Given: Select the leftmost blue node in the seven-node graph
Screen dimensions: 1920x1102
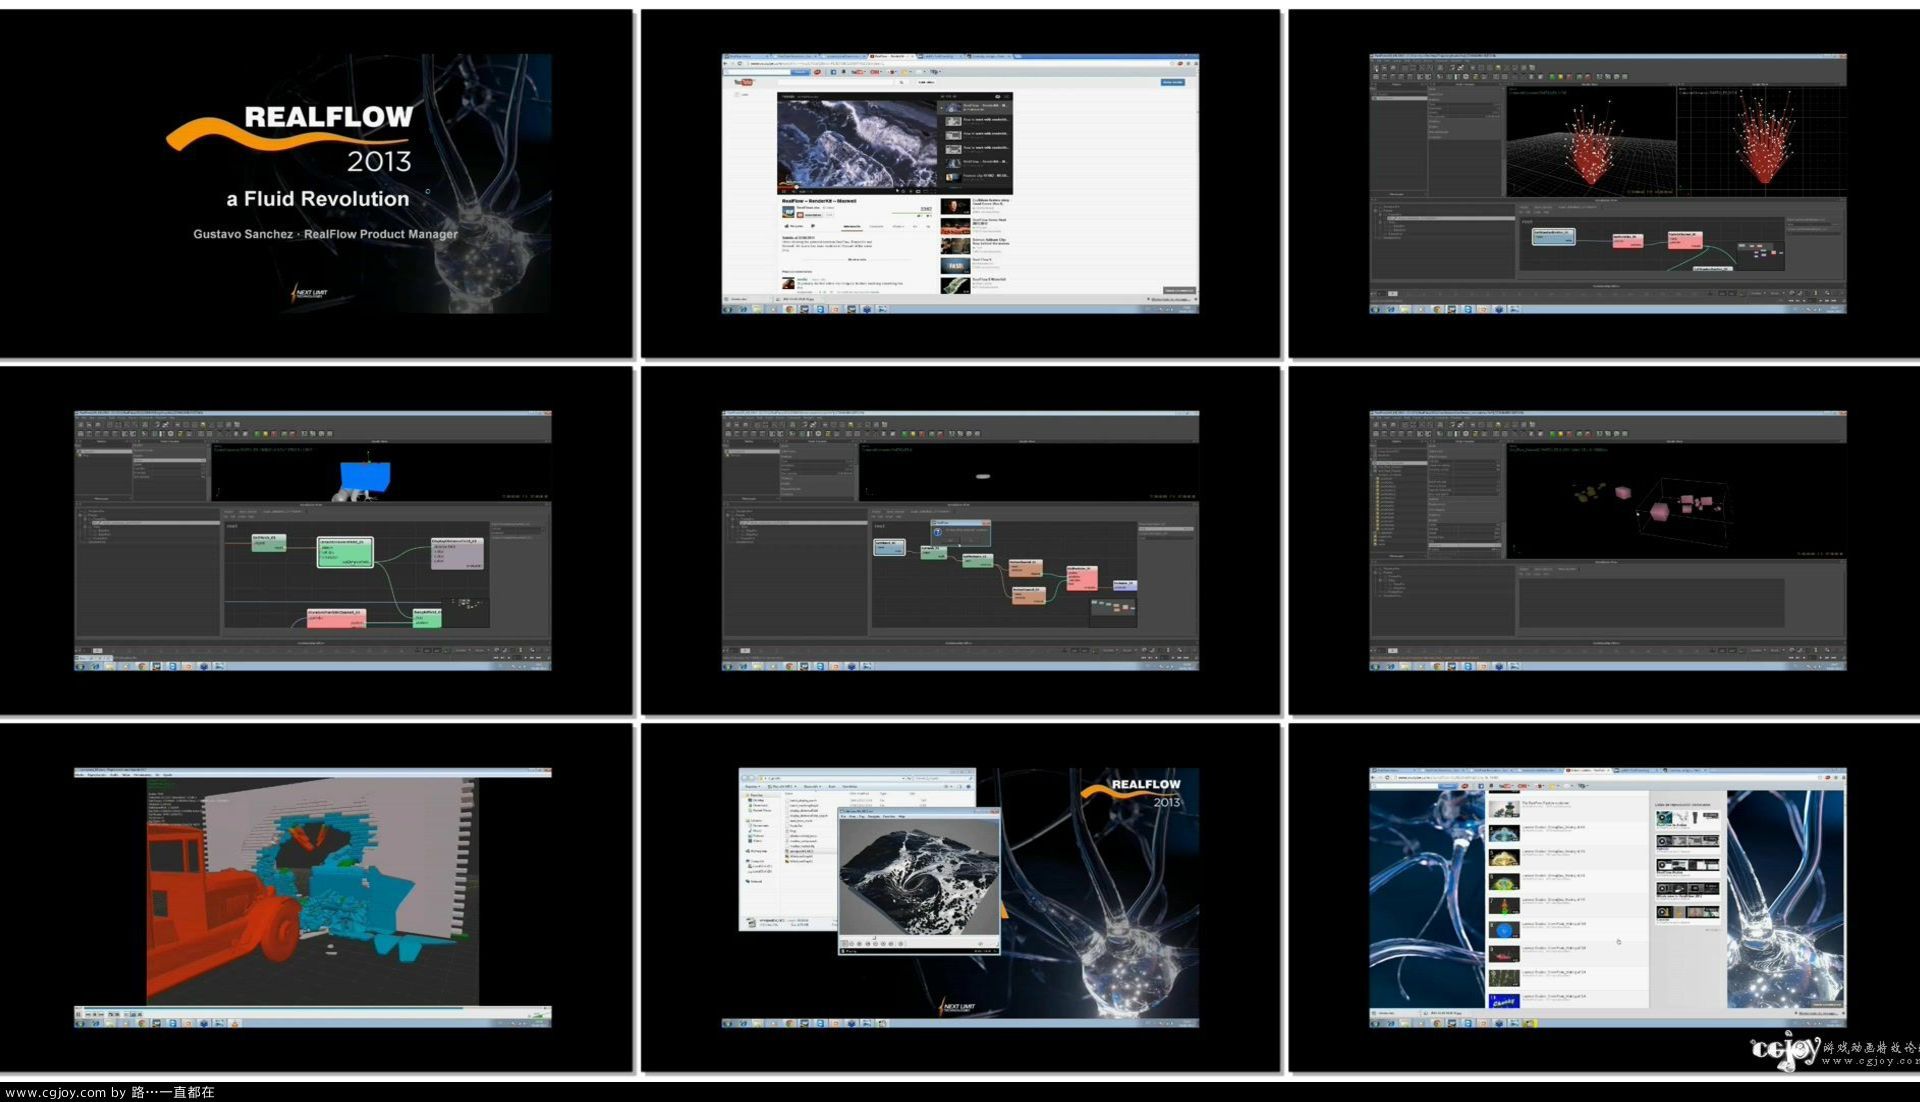Looking at the screenshot, I should click(x=889, y=547).
